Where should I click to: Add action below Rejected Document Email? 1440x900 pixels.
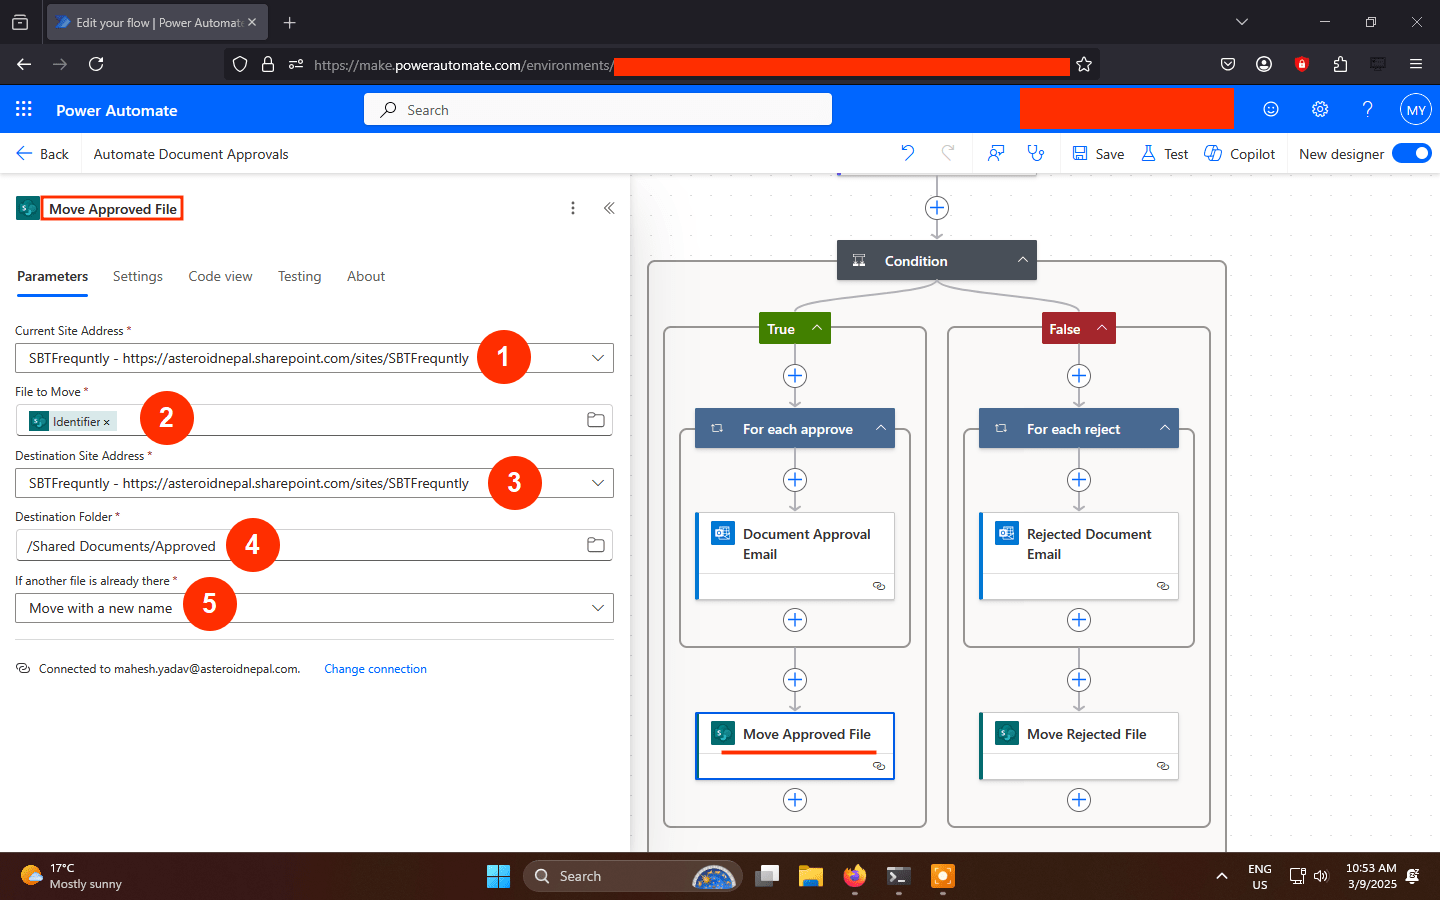1079,620
